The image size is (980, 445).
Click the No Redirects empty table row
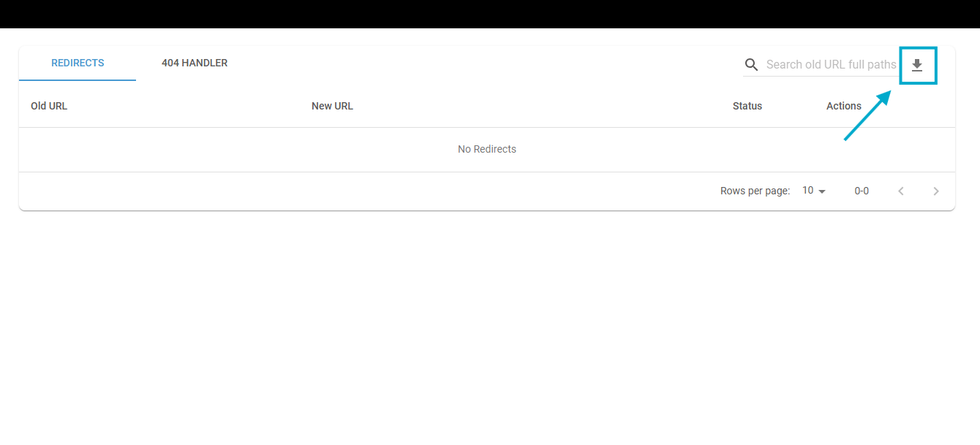tap(487, 149)
